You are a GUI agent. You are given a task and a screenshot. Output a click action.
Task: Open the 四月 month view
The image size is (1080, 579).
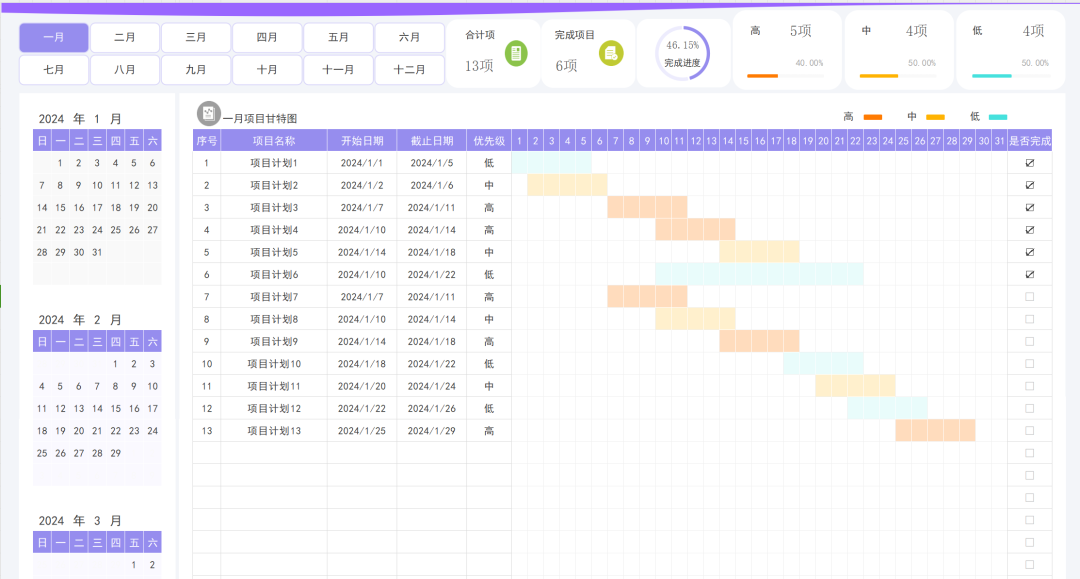267,37
